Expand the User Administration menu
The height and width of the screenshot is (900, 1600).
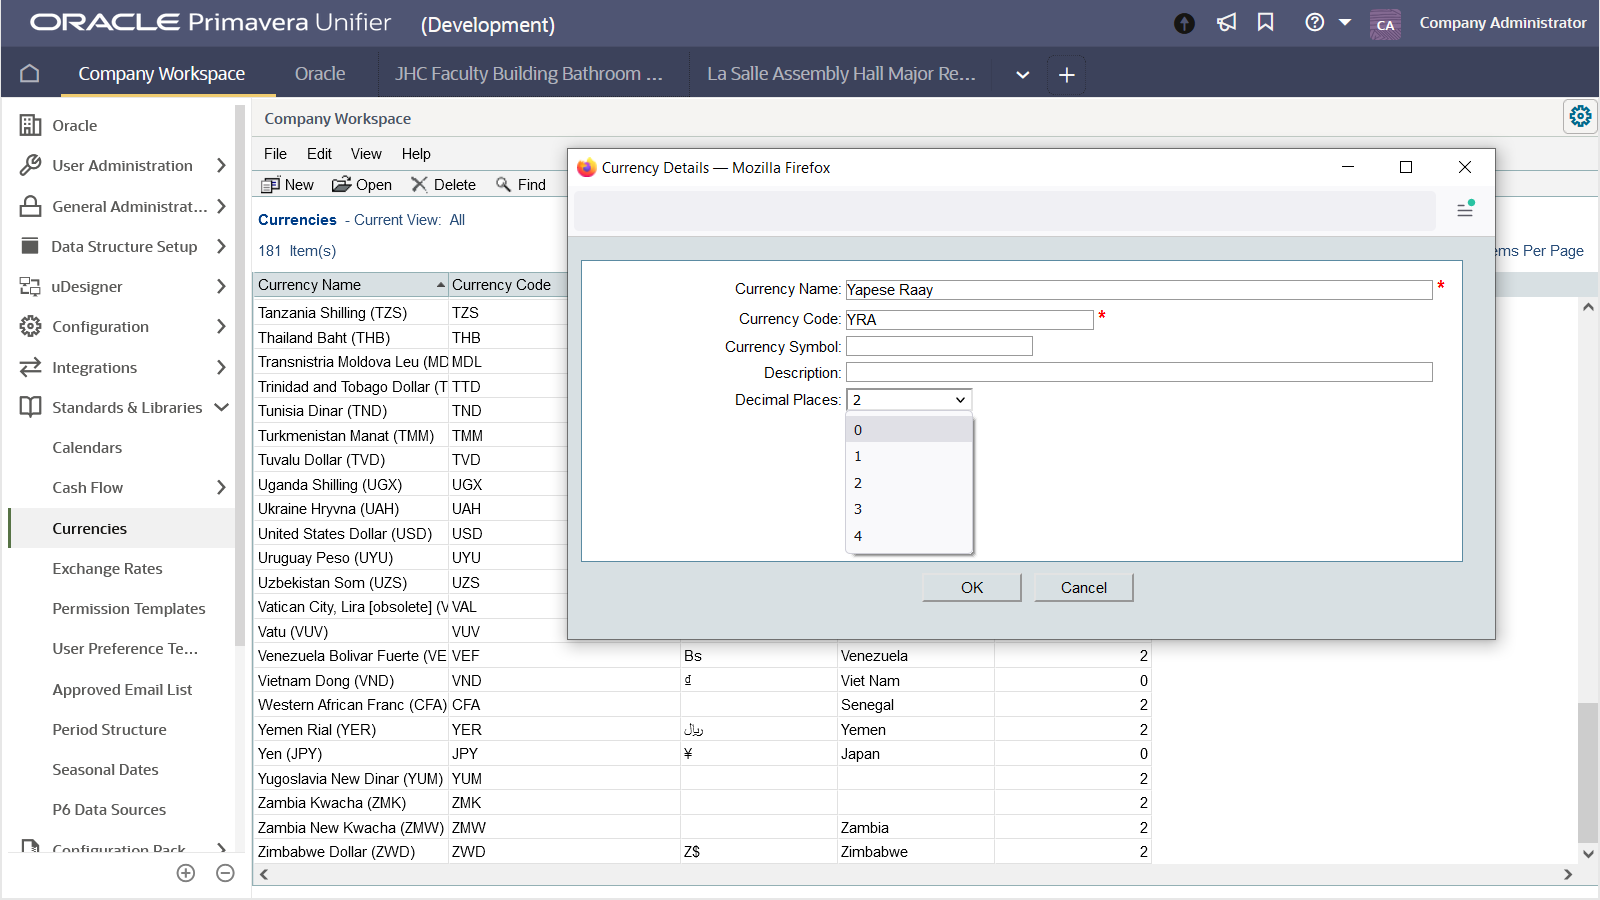[221, 166]
